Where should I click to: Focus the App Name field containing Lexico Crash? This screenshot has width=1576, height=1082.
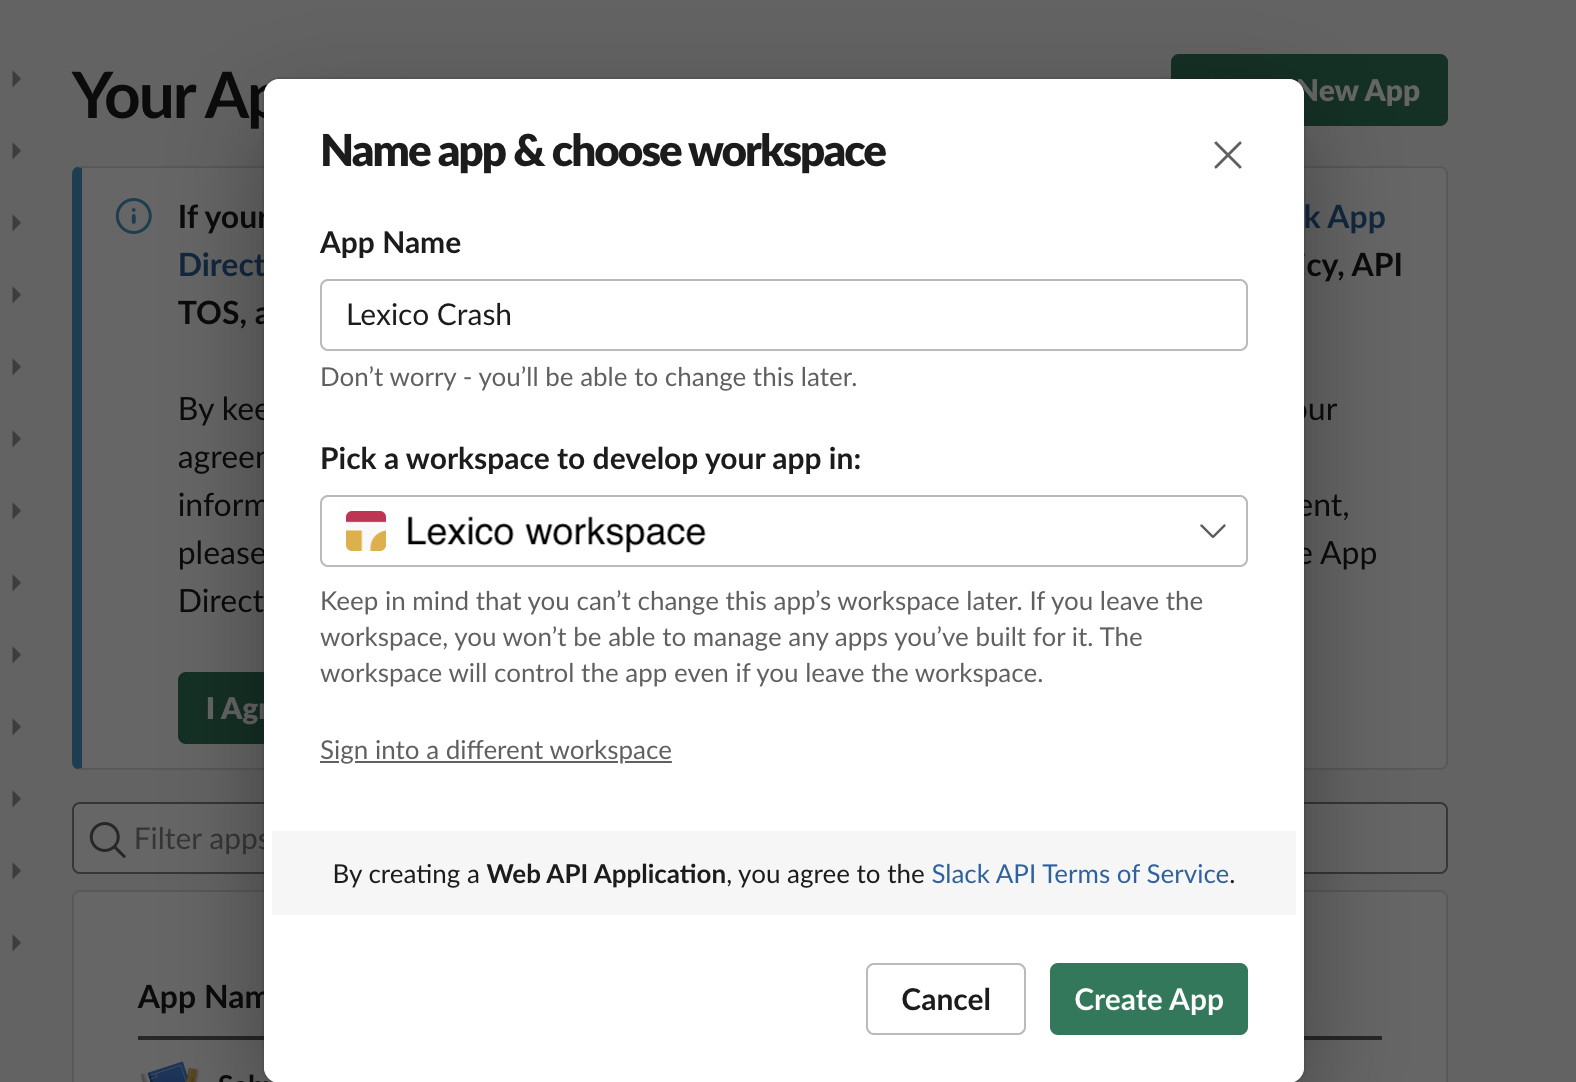click(783, 315)
